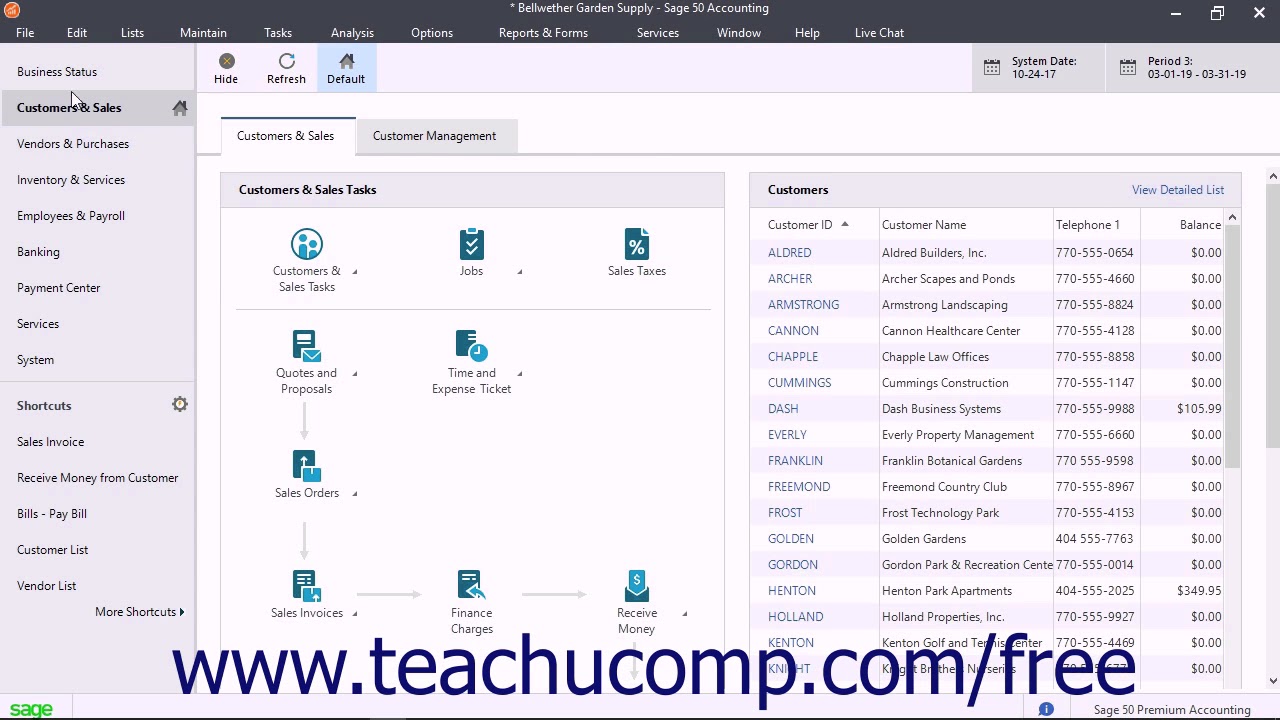Go to Inventory & Services navigation item

[x=71, y=180]
